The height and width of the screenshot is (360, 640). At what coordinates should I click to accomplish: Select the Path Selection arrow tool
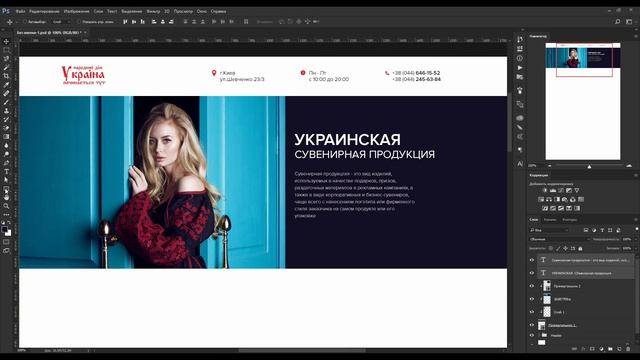(x=6, y=180)
